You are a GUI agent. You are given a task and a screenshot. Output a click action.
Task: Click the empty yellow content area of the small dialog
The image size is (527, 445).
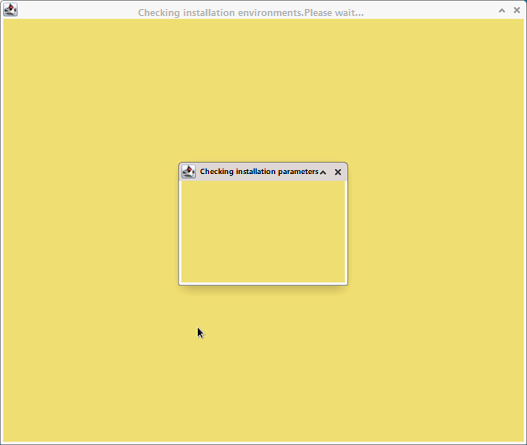point(263,232)
